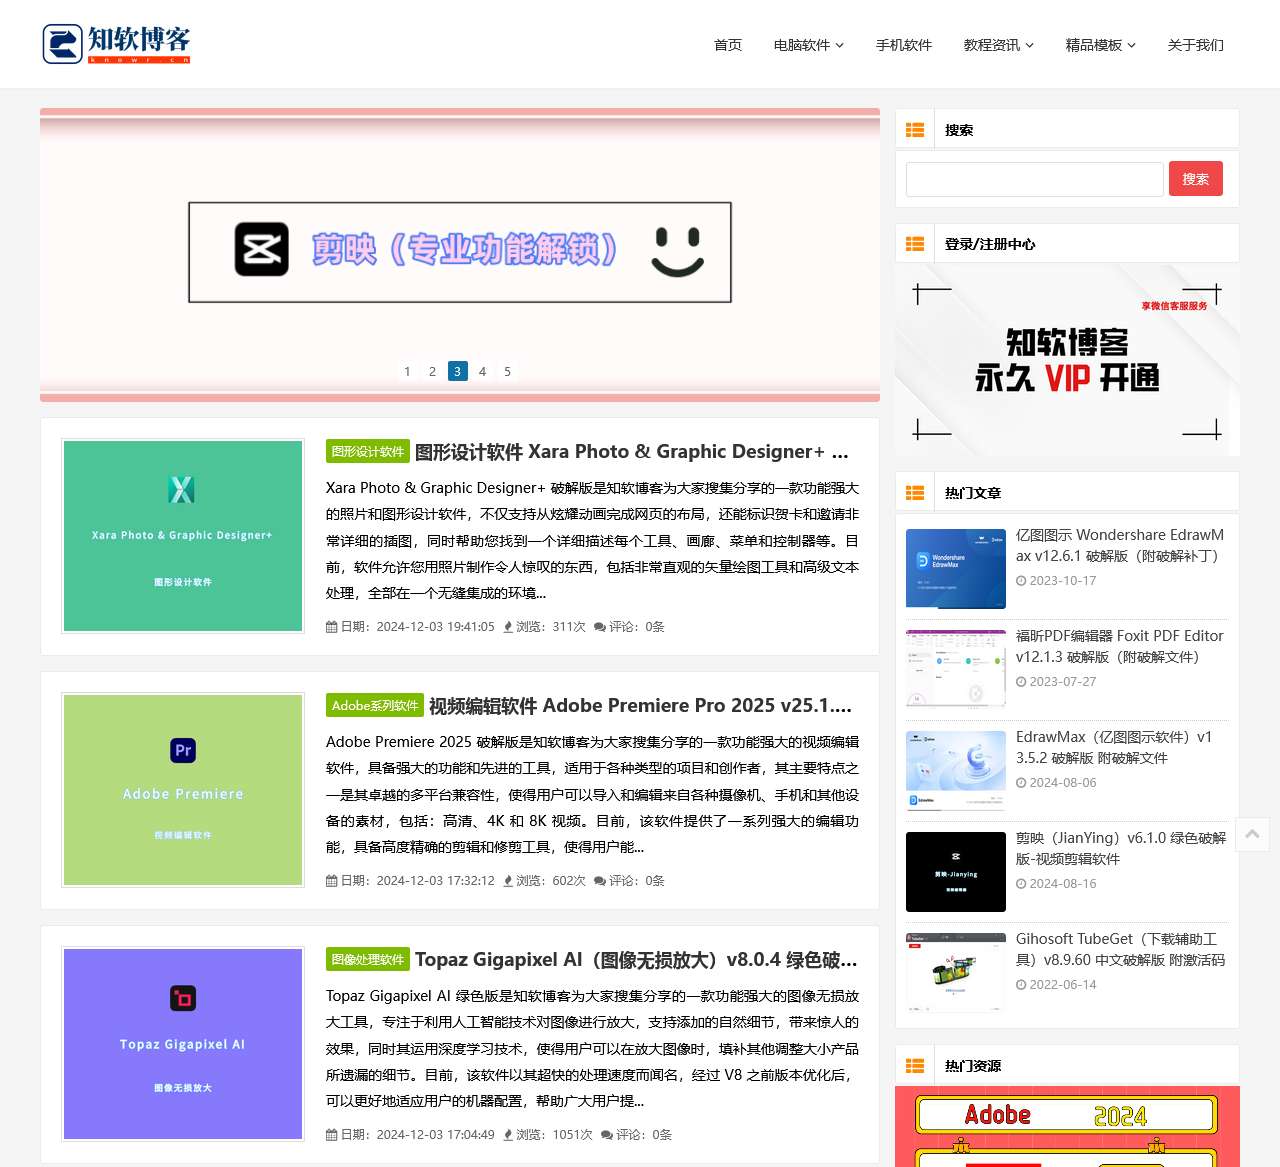Switch banner to slide 4
The height and width of the screenshot is (1167, 1280).
[482, 371]
